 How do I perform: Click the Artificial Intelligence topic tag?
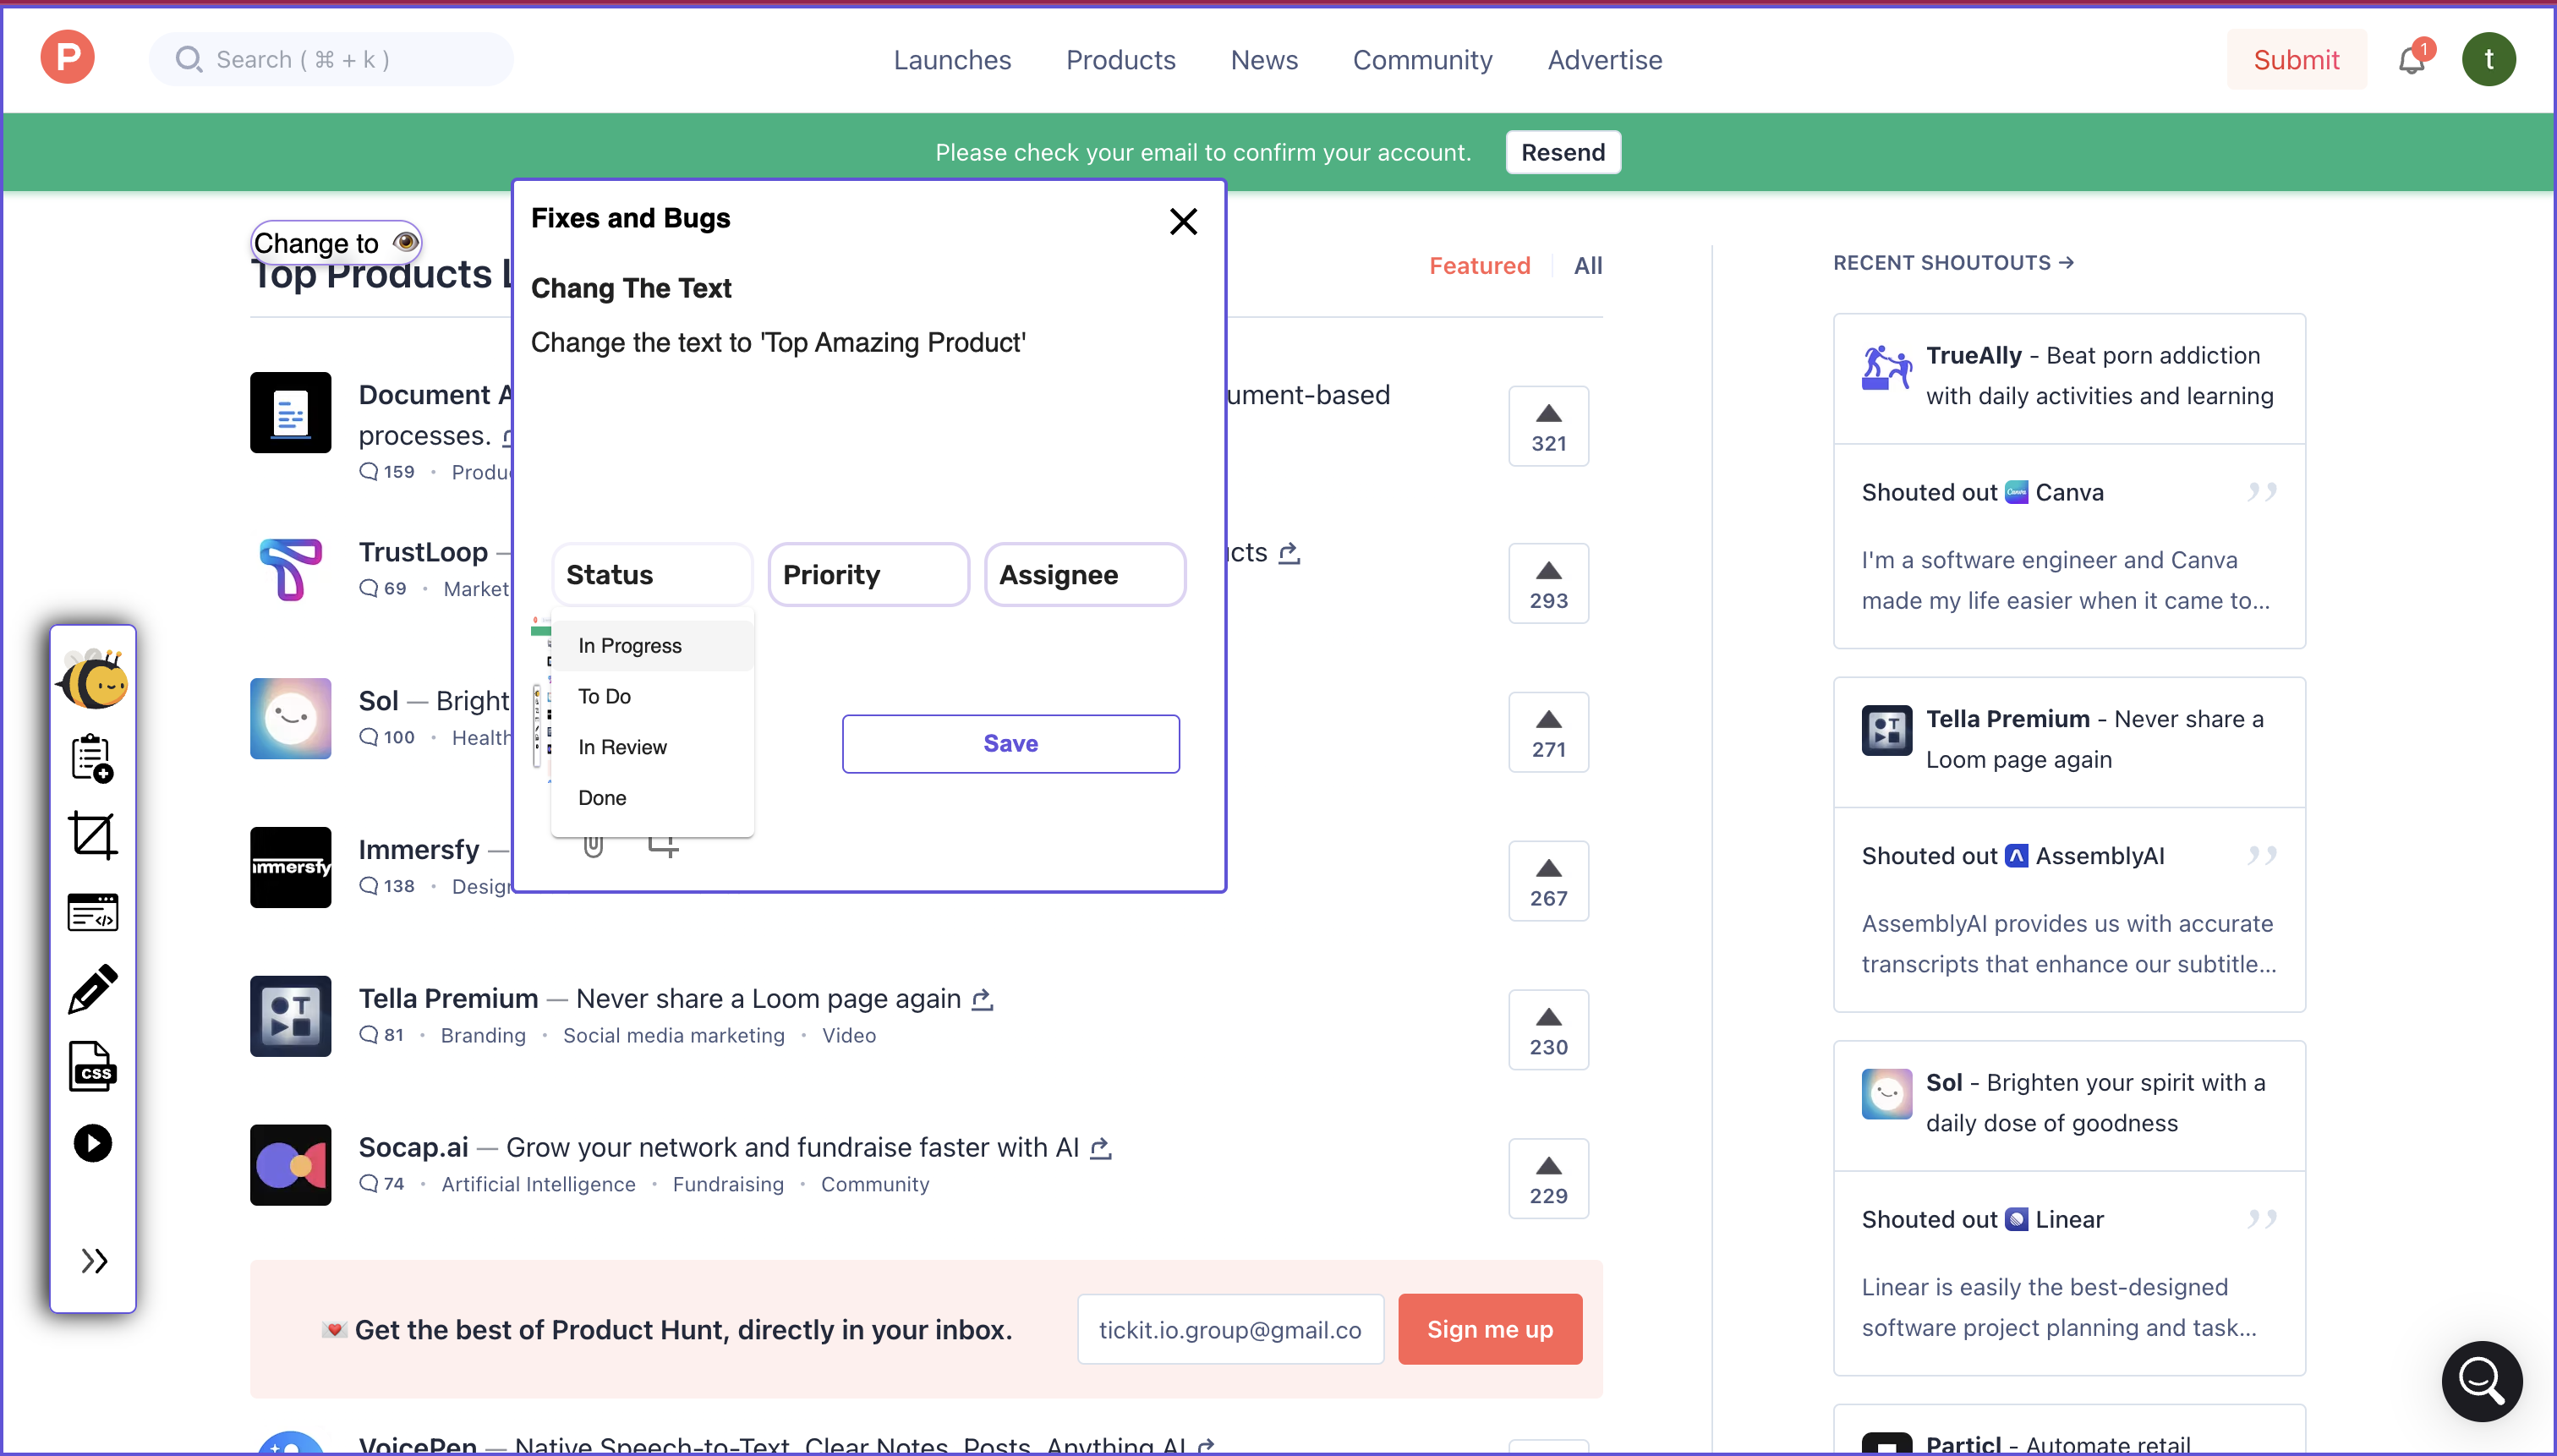(x=538, y=1185)
